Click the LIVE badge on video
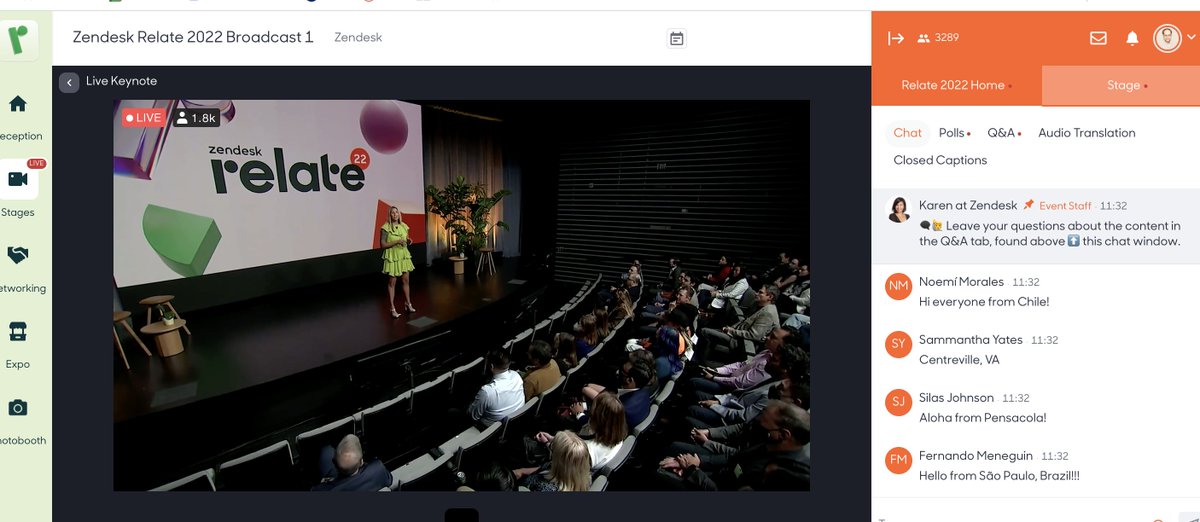Screen dimensions: 1200x522 pyautogui.click(x=143, y=117)
